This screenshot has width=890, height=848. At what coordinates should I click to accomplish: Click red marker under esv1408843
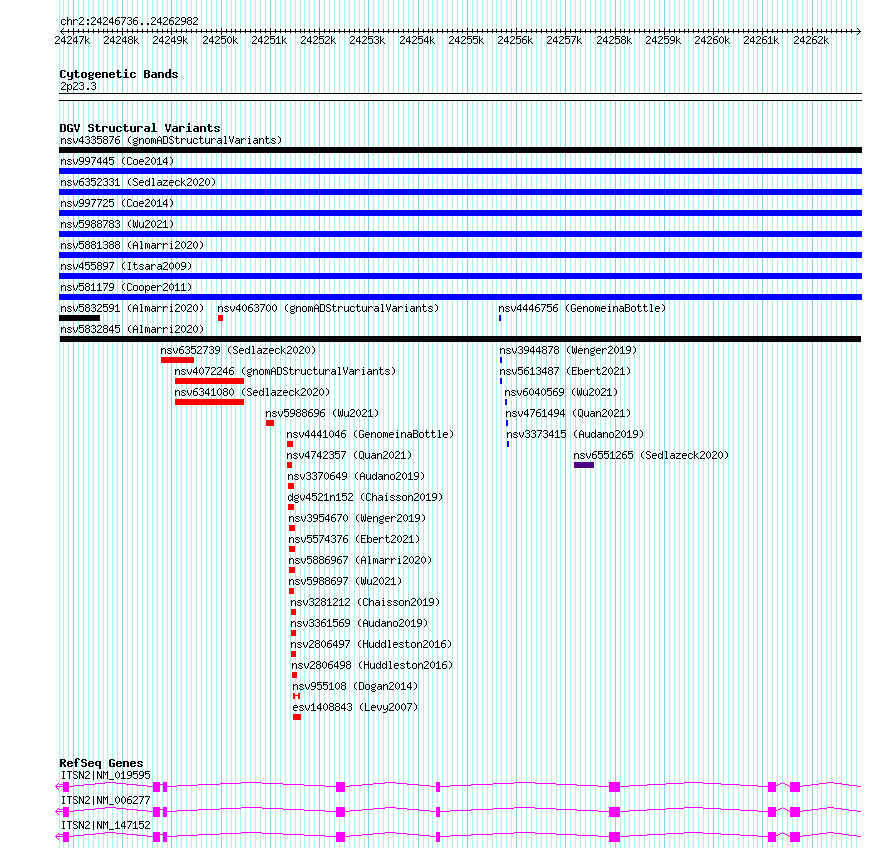(x=297, y=717)
